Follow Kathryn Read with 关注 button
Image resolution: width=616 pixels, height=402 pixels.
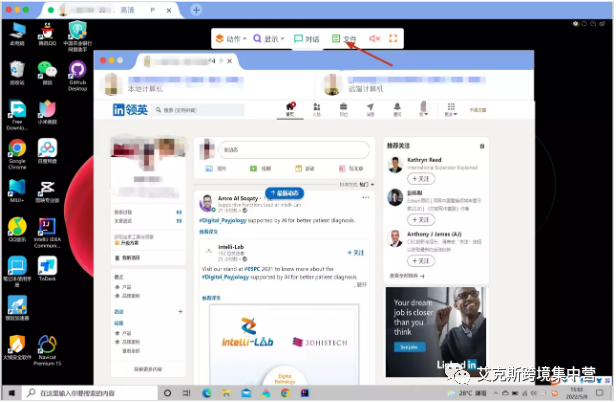[421, 179]
